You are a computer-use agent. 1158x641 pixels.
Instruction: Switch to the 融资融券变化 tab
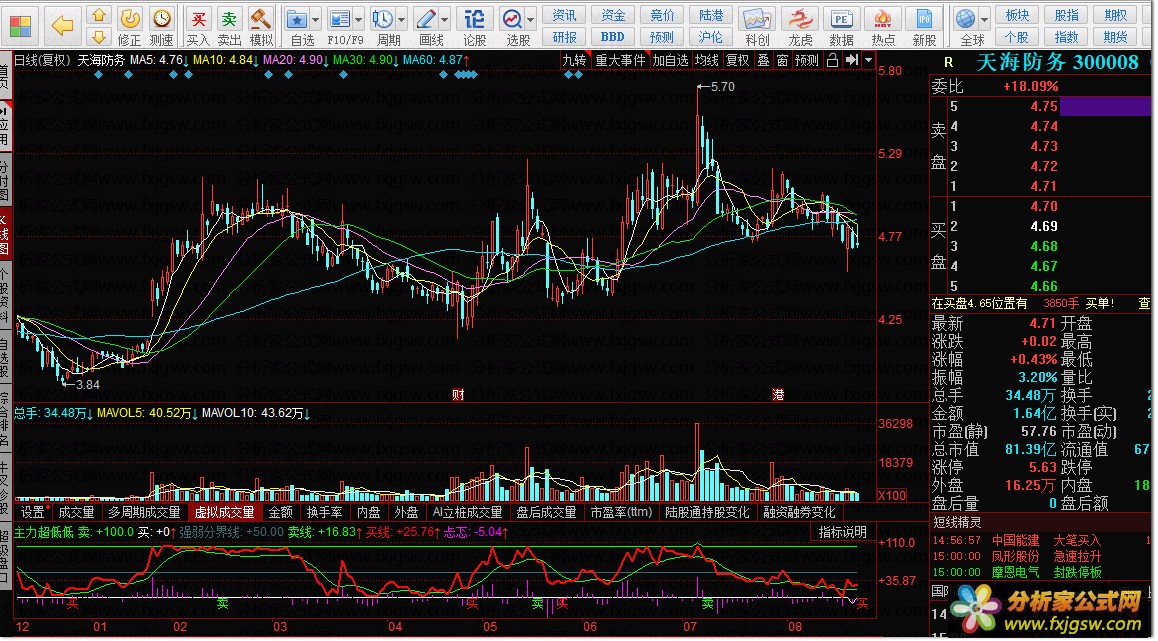799,512
